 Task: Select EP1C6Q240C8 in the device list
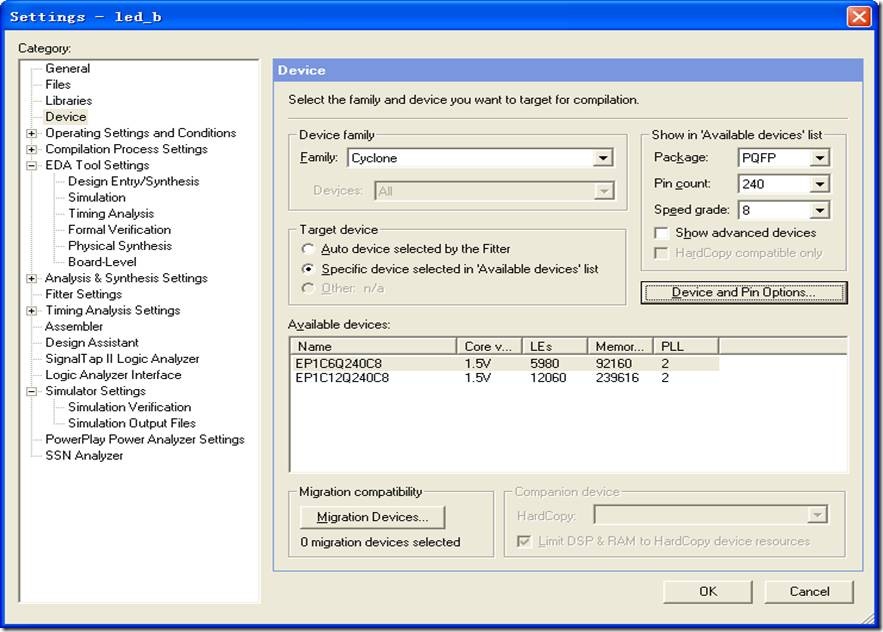(342, 365)
